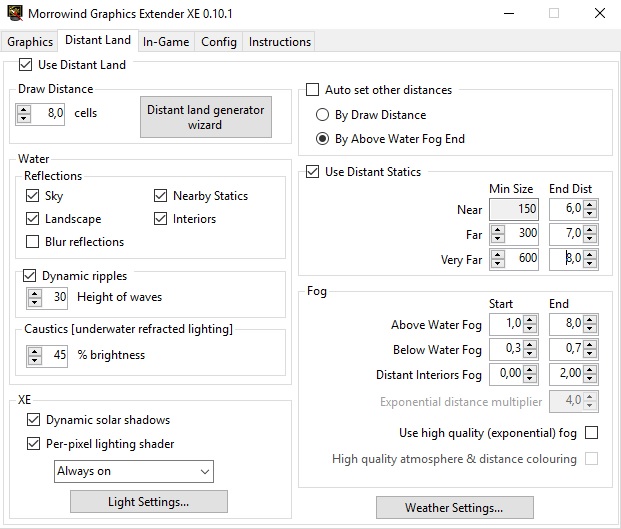The image size is (621, 529).
Task: Enable Blur reflections
Action: click(x=32, y=242)
